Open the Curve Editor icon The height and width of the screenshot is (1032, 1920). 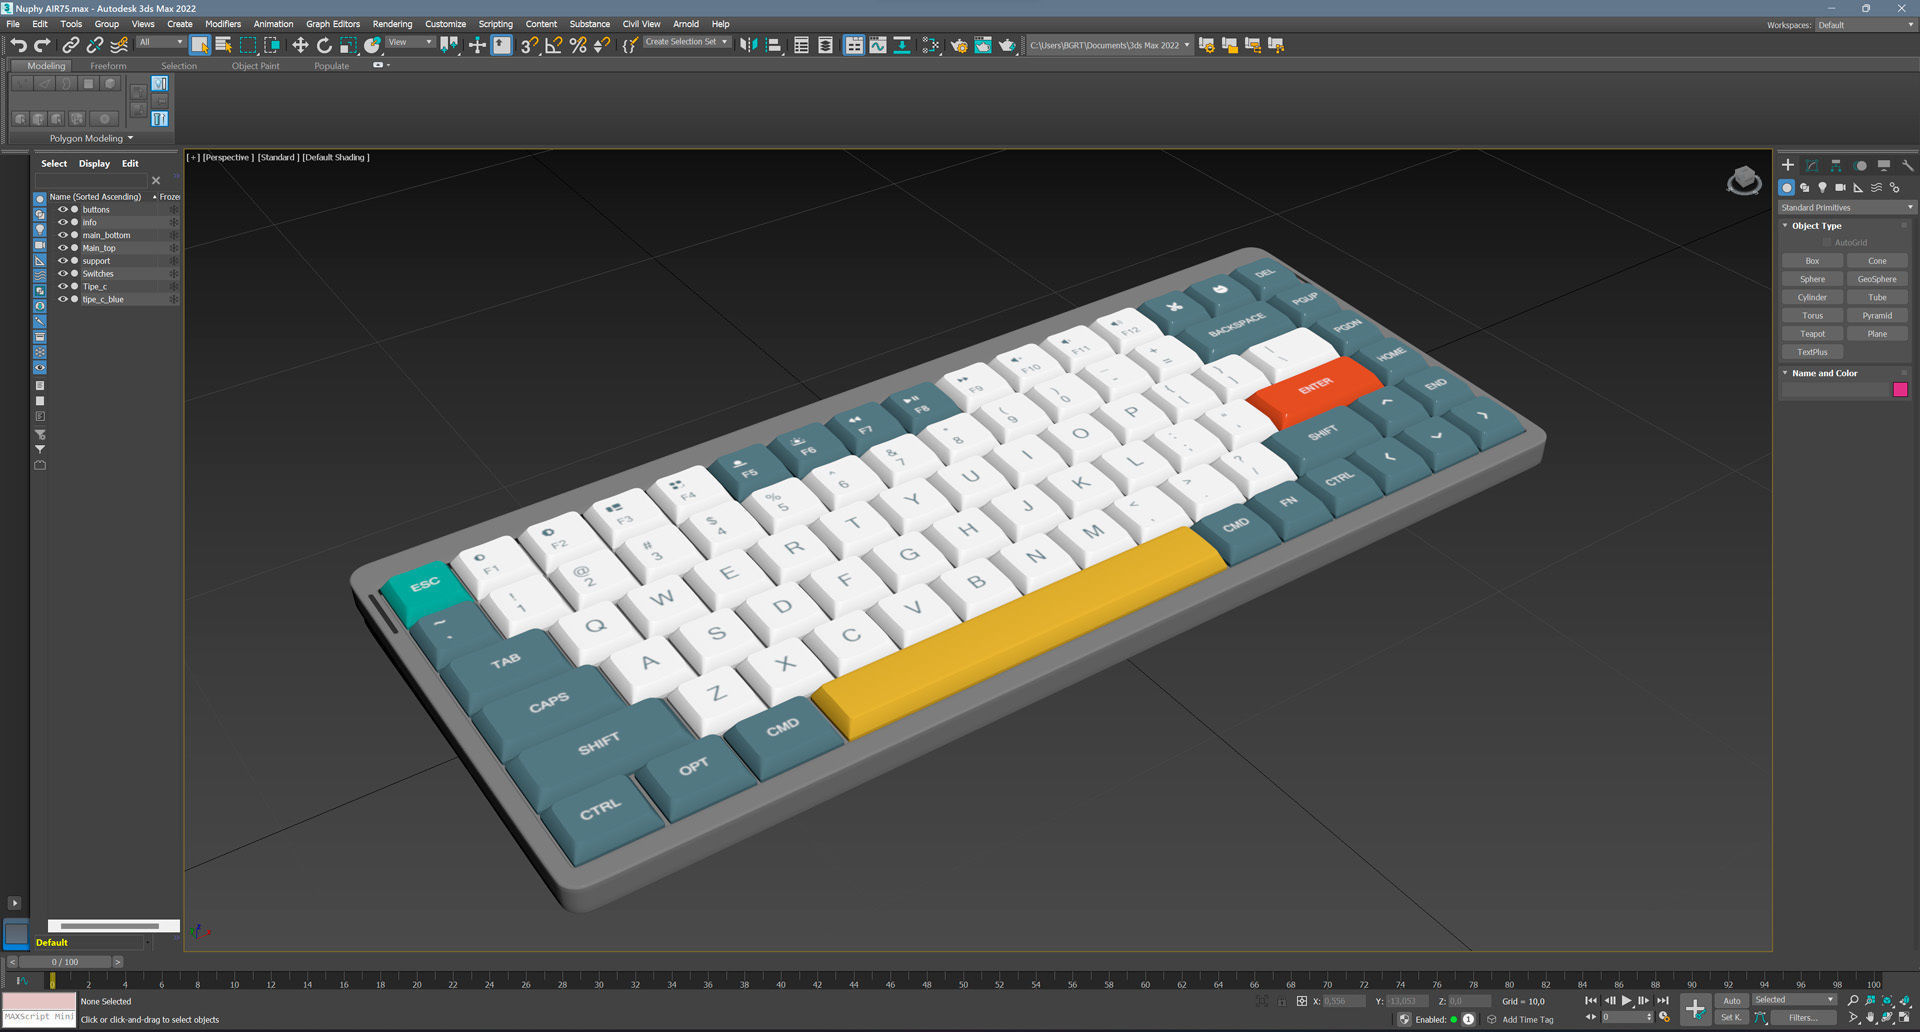pos(877,45)
